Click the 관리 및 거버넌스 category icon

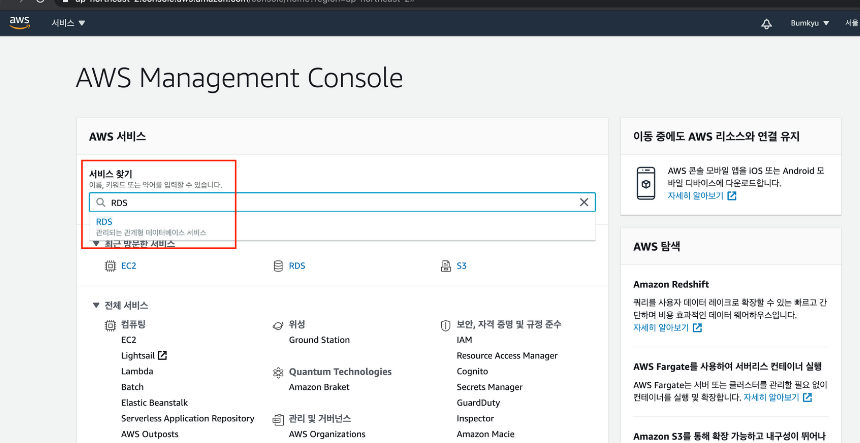tap(278, 419)
